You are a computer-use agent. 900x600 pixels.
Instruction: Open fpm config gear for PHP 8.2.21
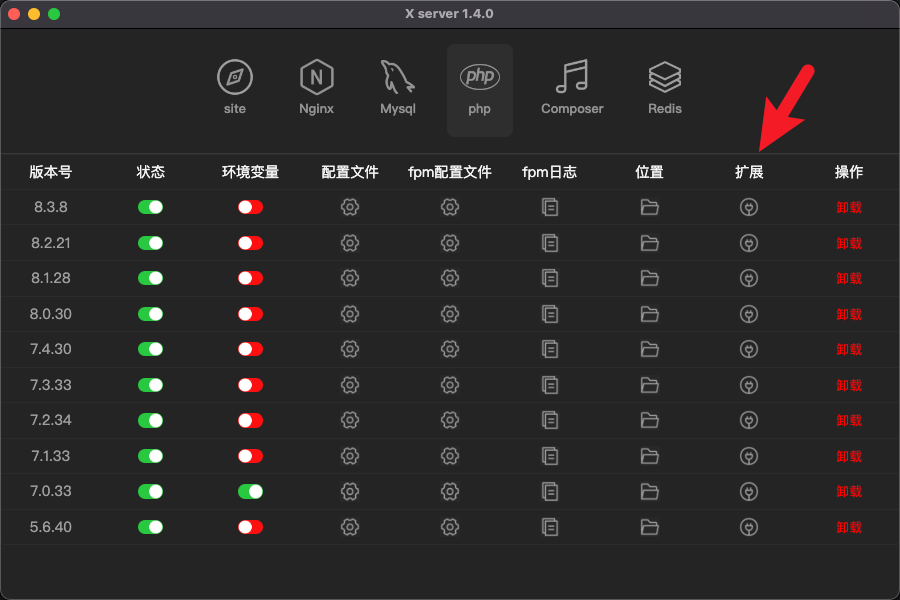(450, 243)
